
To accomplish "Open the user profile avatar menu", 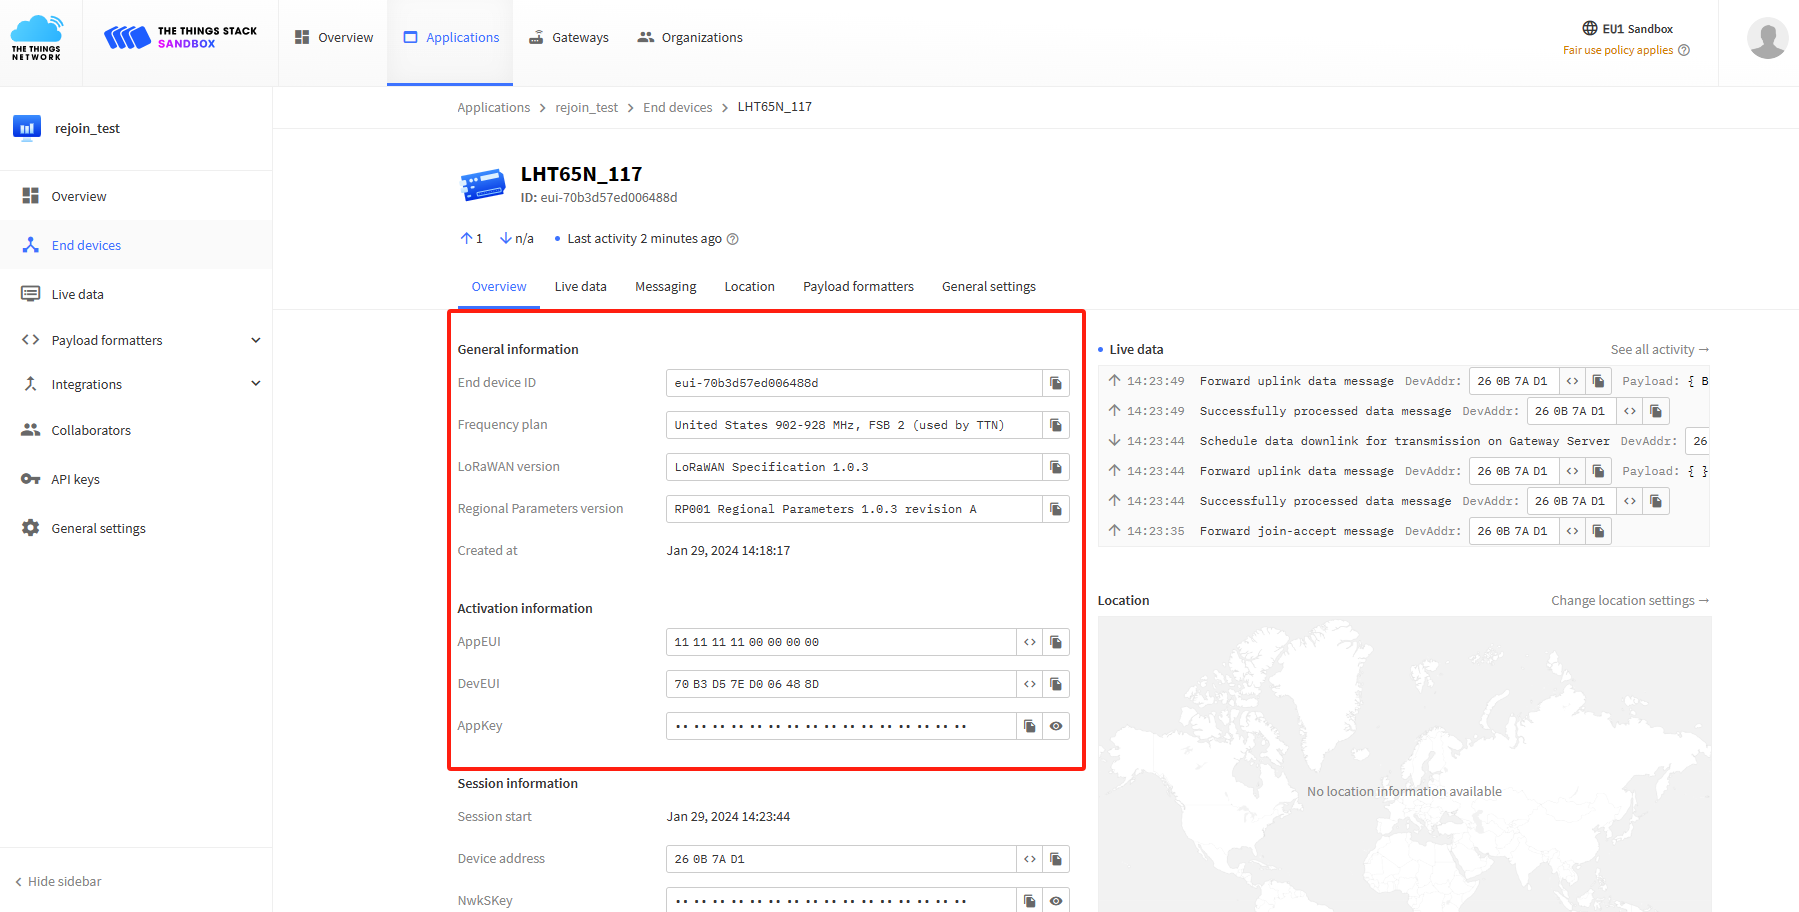I will tap(1767, 38).
